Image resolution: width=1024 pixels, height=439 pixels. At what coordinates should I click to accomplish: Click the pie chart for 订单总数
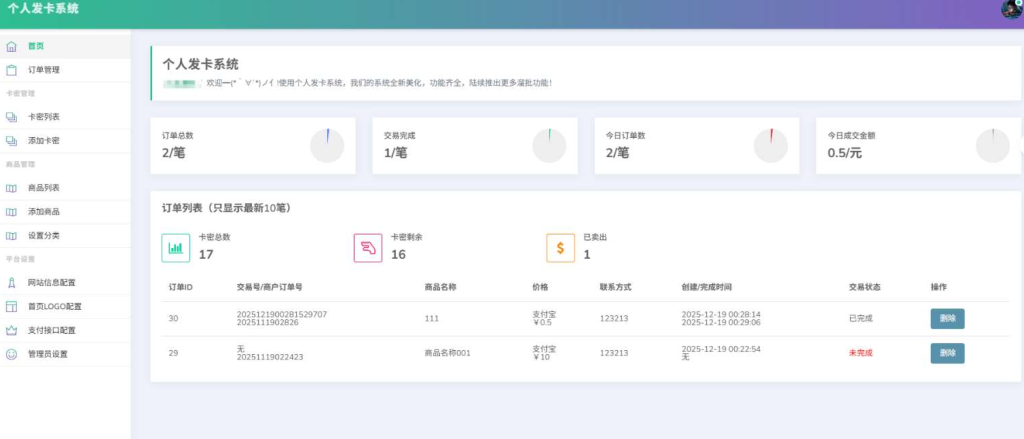click(x=327, y=146)
